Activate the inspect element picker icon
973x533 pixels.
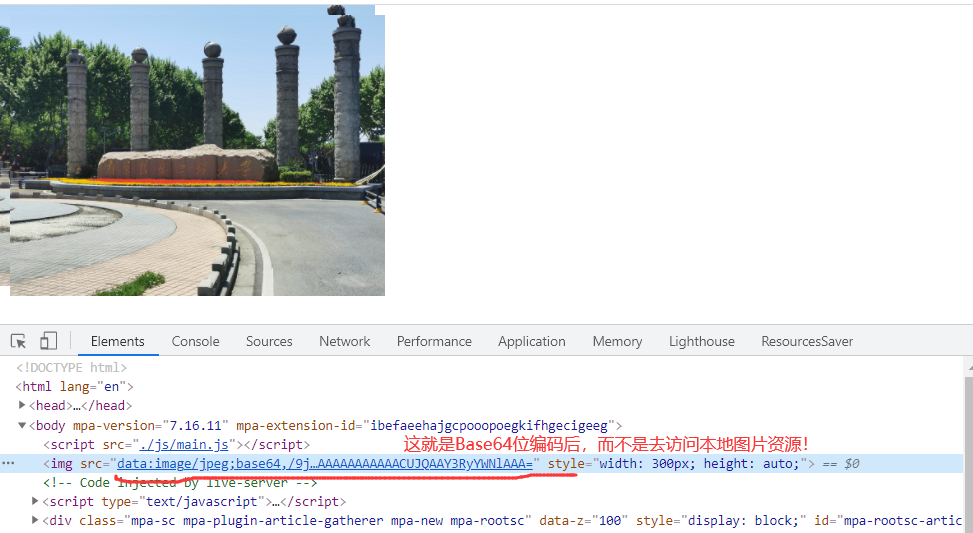tap(18, 341)
